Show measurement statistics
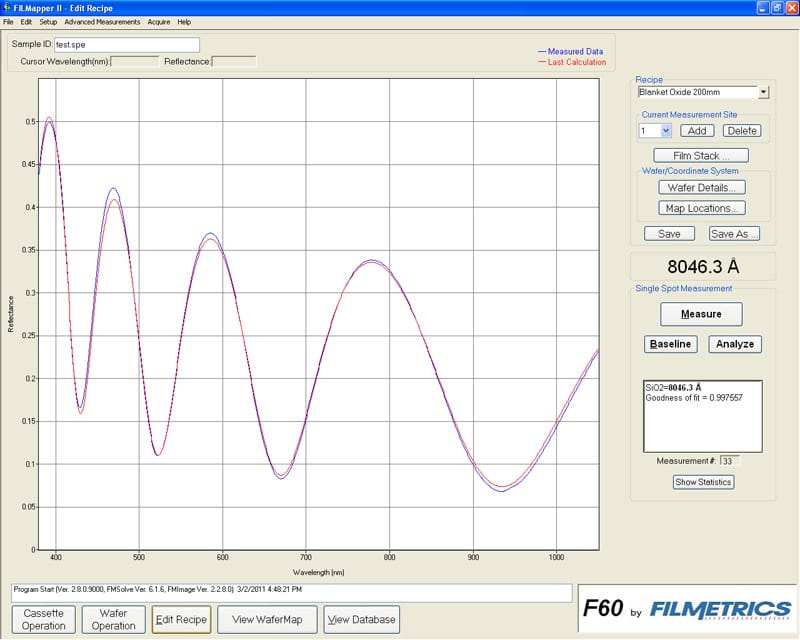Viewport: 800px width, 640px height. coord(703,482)
